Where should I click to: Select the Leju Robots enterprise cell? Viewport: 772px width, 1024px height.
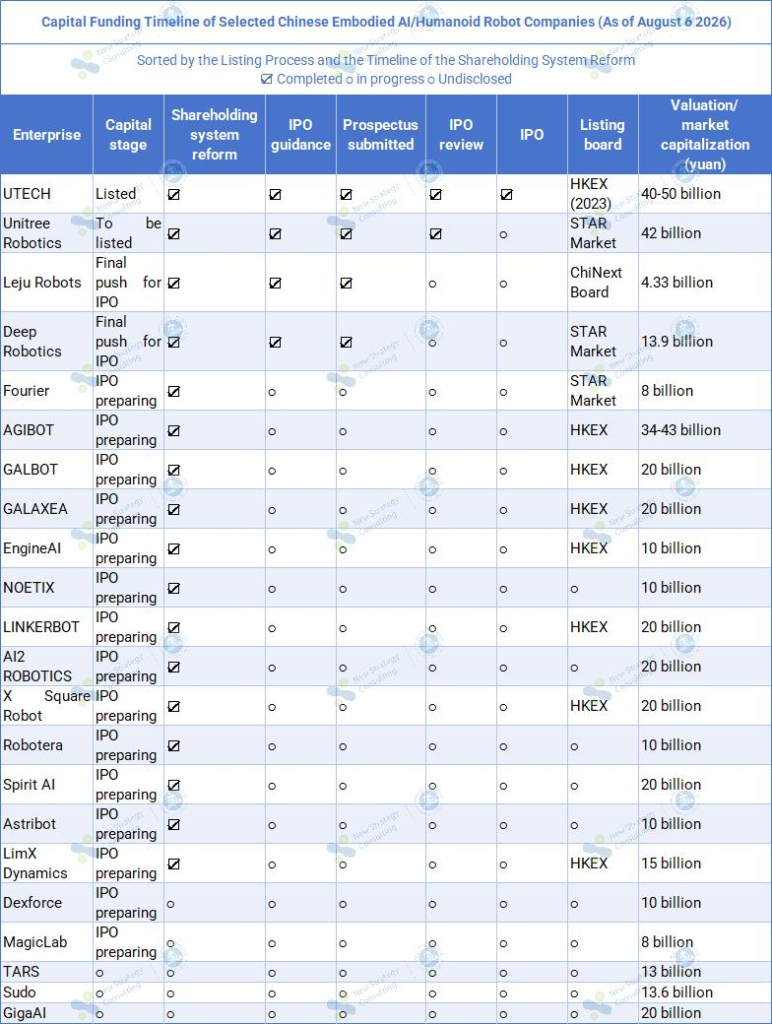[46, 282]
